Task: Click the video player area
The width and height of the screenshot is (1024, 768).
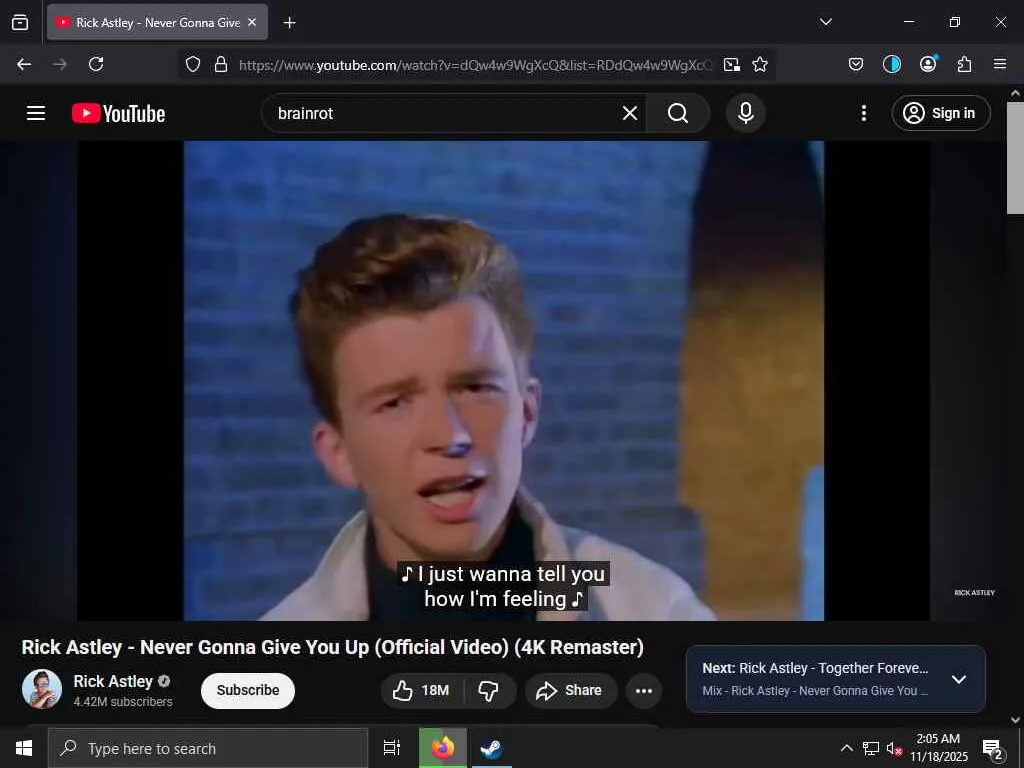Action: coord(503,381)
